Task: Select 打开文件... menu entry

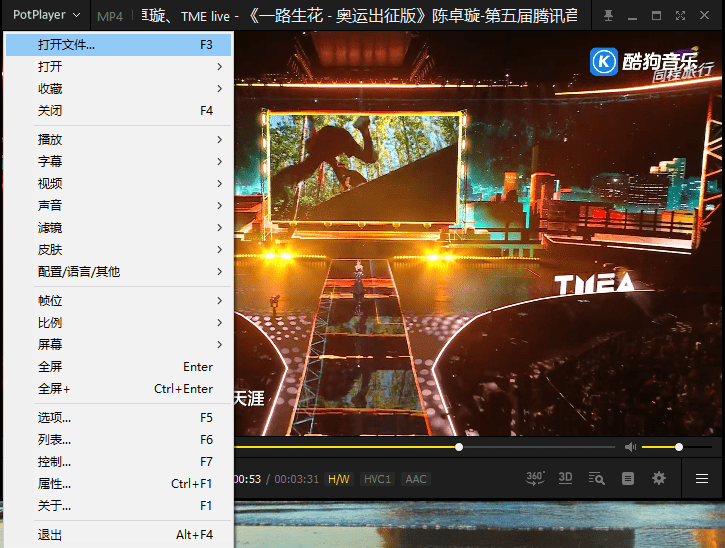Action: click(118, 45)
